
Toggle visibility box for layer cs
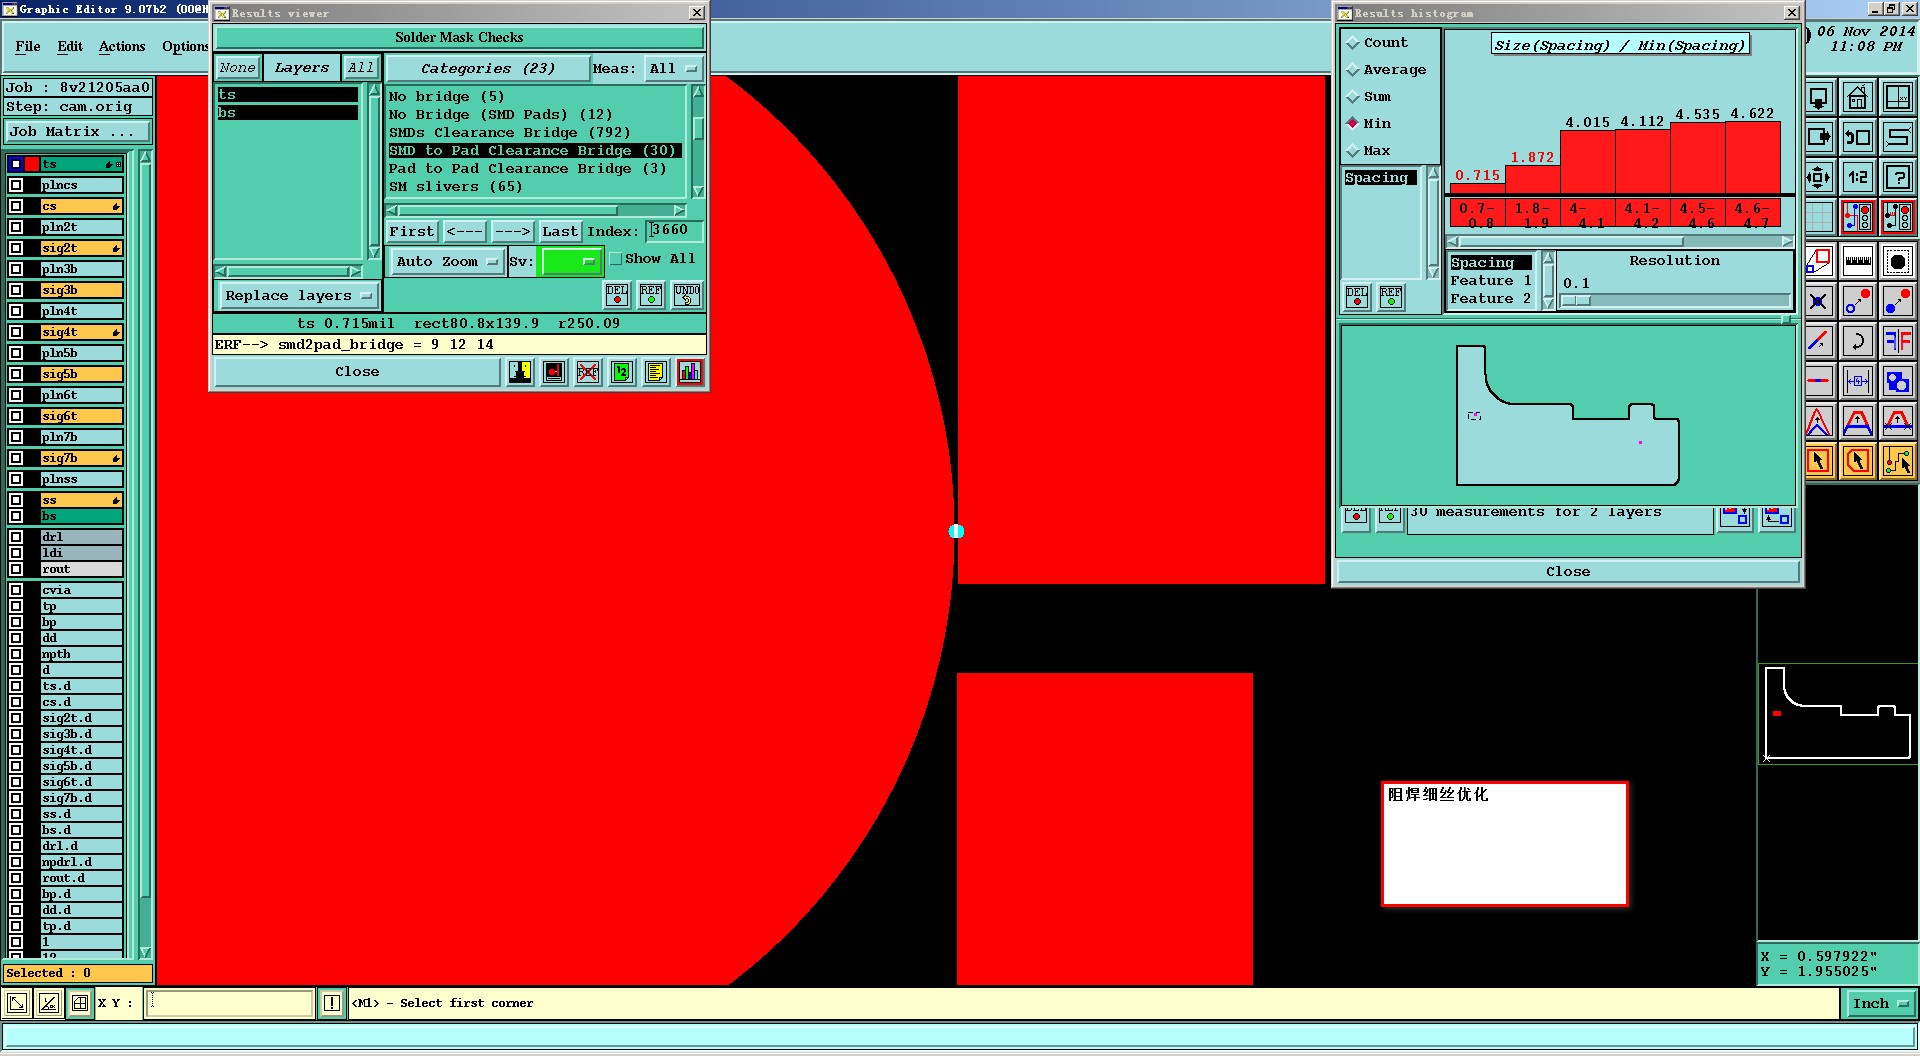pyautogui.click(x=16, y=206)
